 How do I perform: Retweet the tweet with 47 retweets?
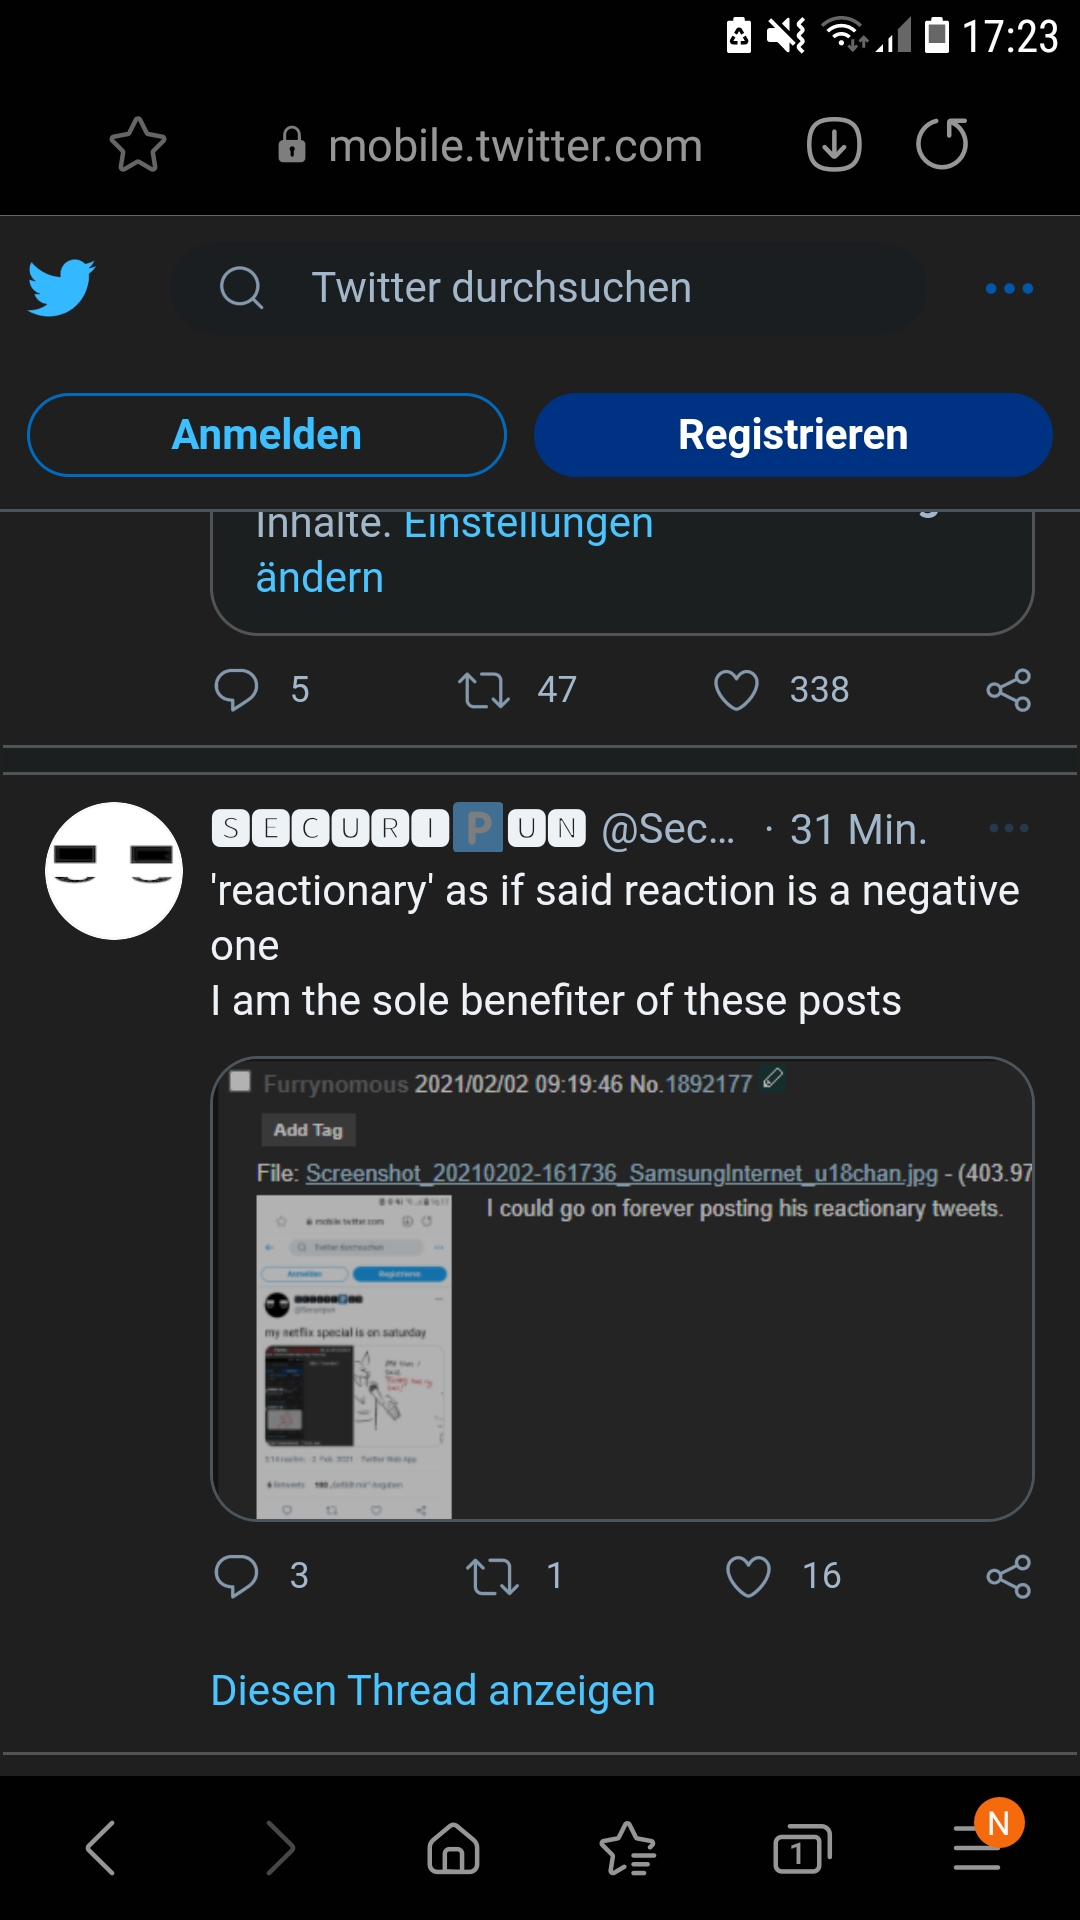point(484,690)
